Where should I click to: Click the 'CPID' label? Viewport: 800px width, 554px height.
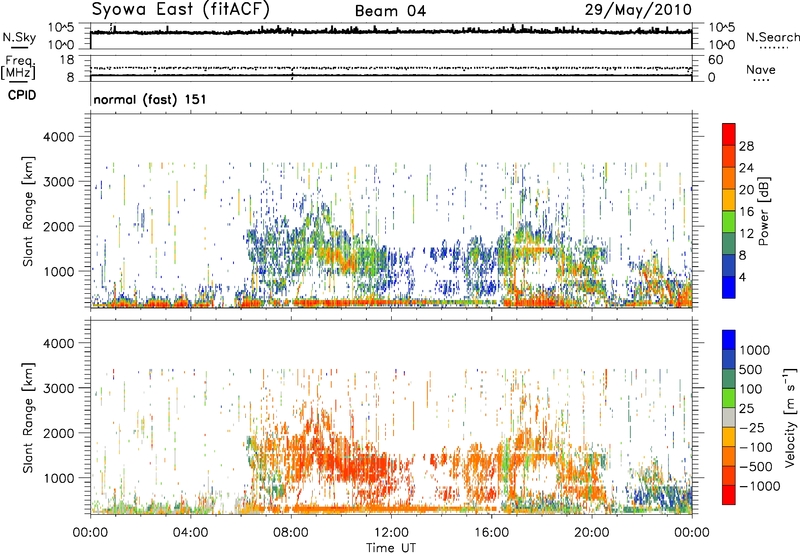click(22, 95)
